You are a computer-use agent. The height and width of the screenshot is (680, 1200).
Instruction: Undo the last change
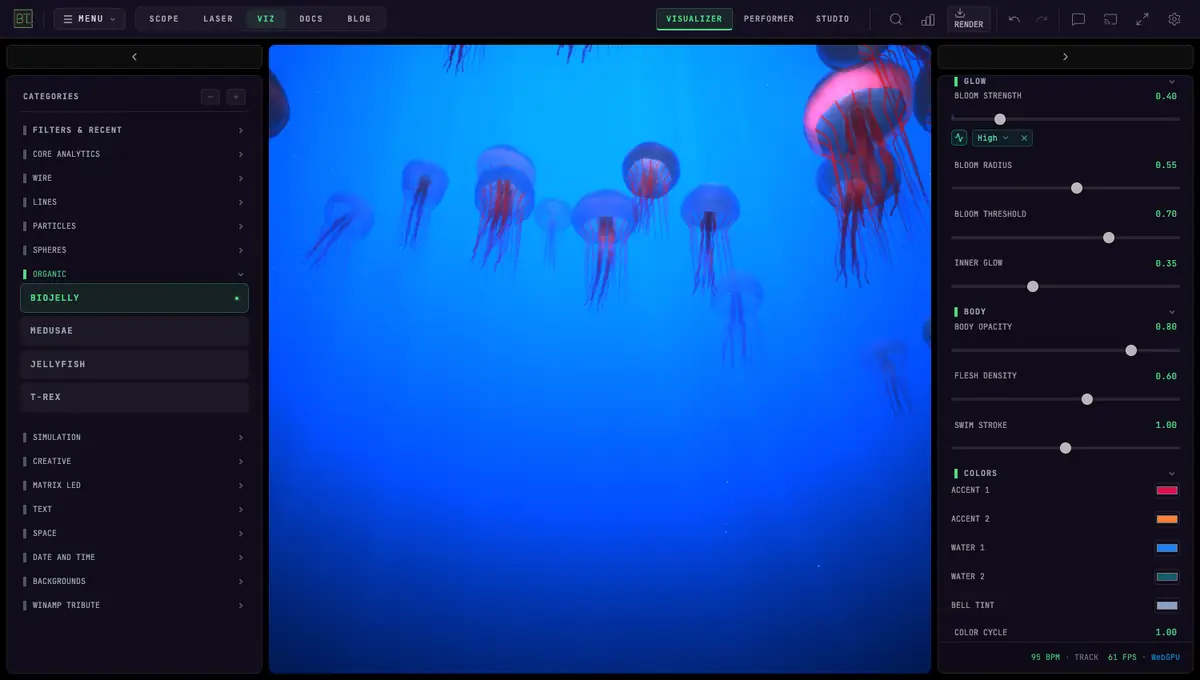(1014, 19)
